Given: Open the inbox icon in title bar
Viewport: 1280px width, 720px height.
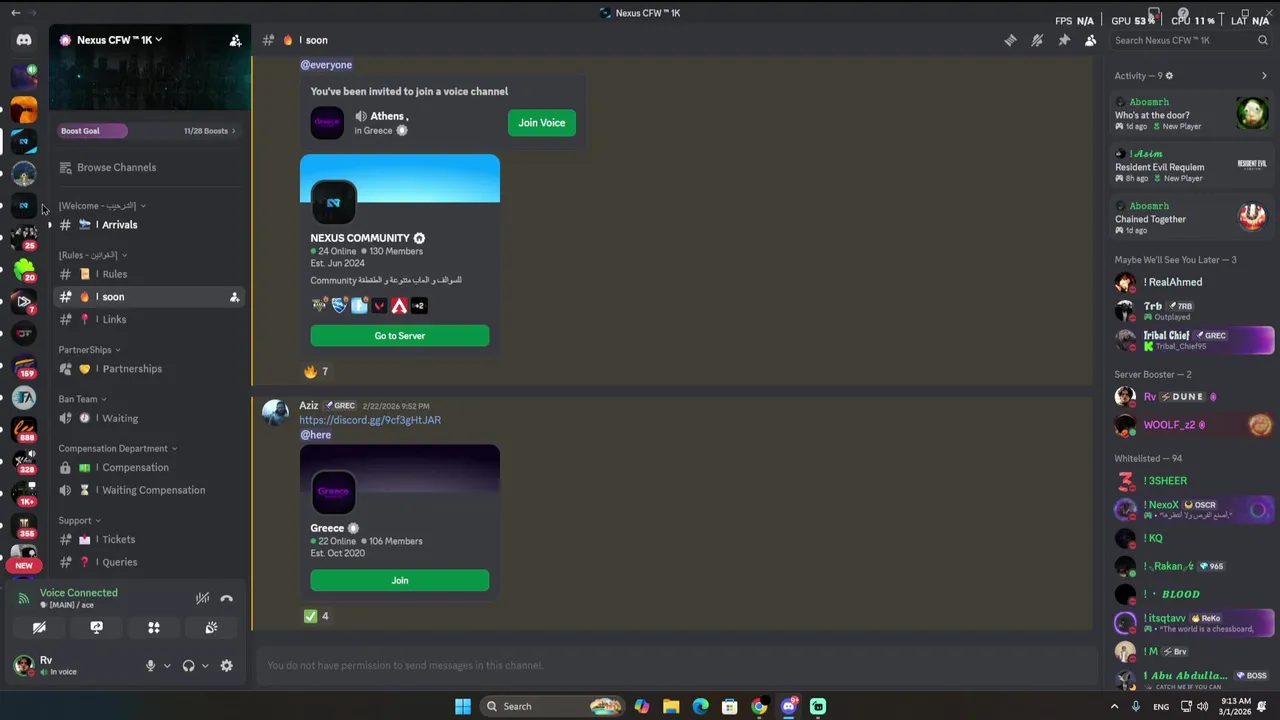Looking at the screenshot, I should pyautogui.click(x=1154, y=13).
